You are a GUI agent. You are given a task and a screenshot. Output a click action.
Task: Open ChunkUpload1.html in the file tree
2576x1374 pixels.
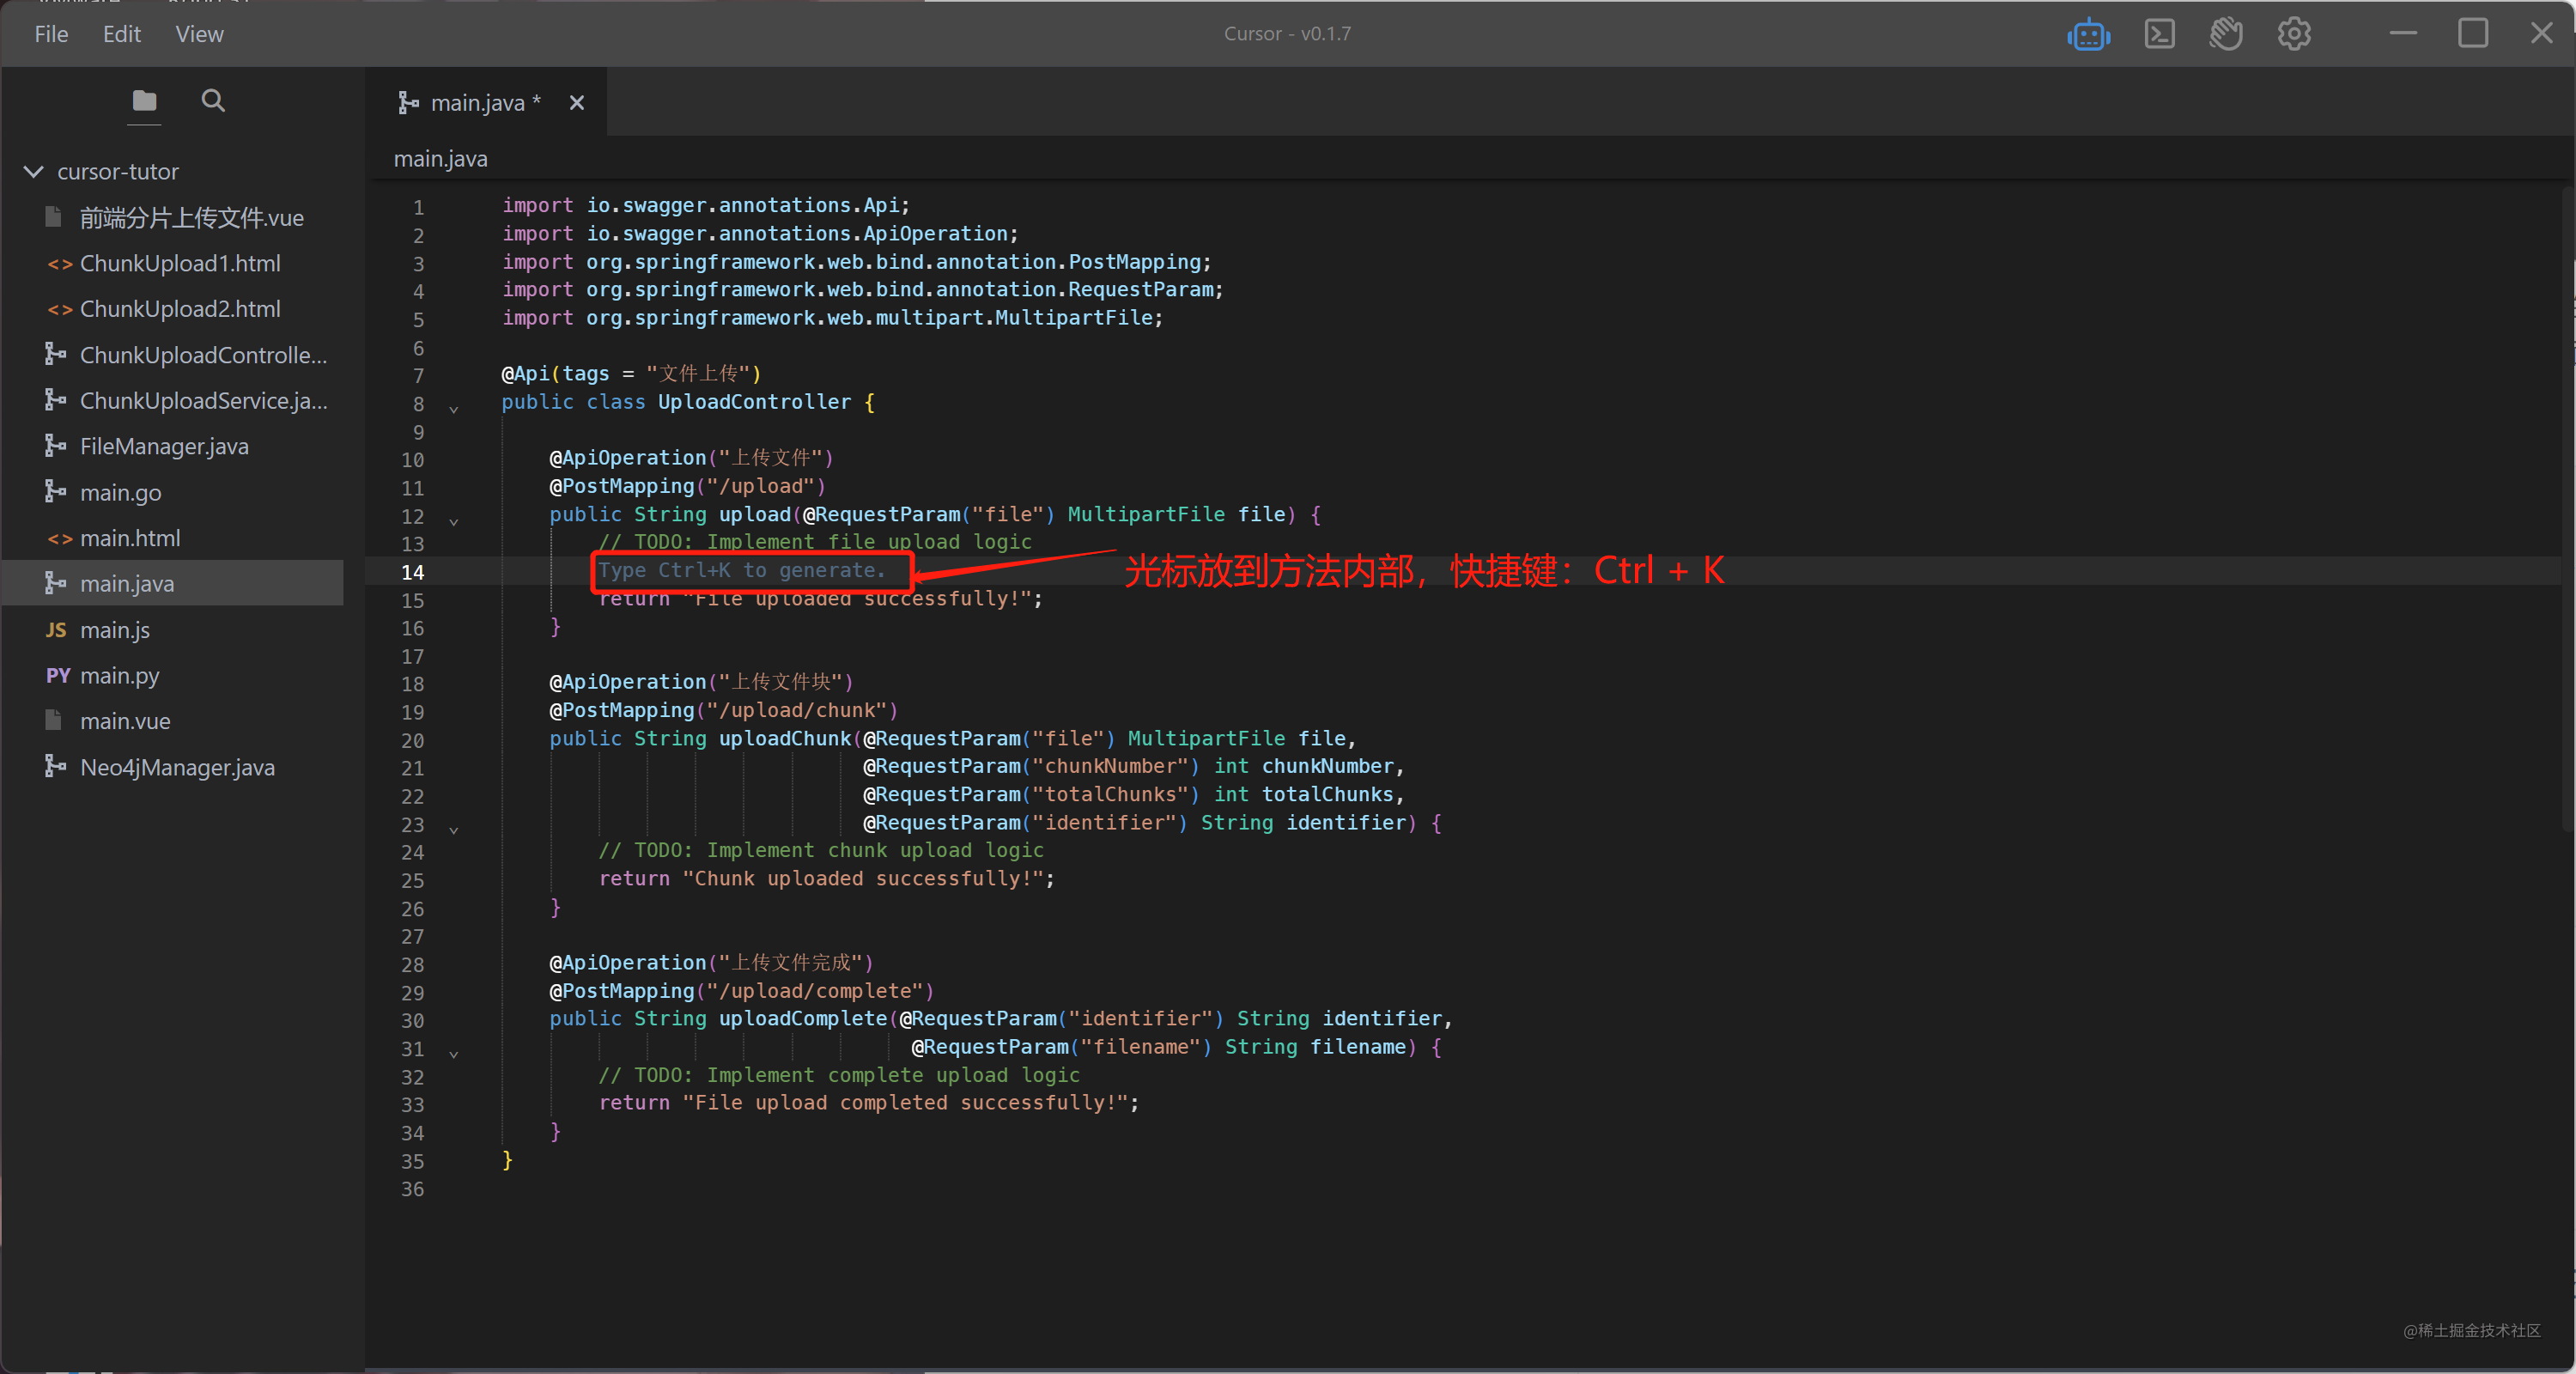point(180,264)
